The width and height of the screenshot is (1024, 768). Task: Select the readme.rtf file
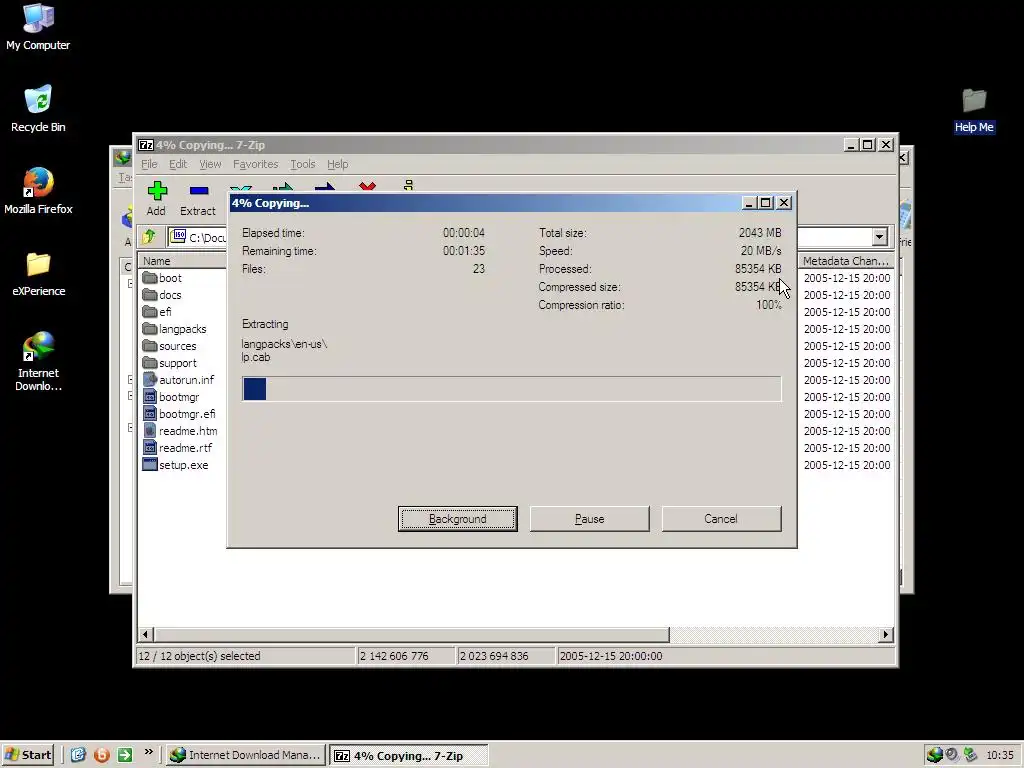tap(177, 448)
